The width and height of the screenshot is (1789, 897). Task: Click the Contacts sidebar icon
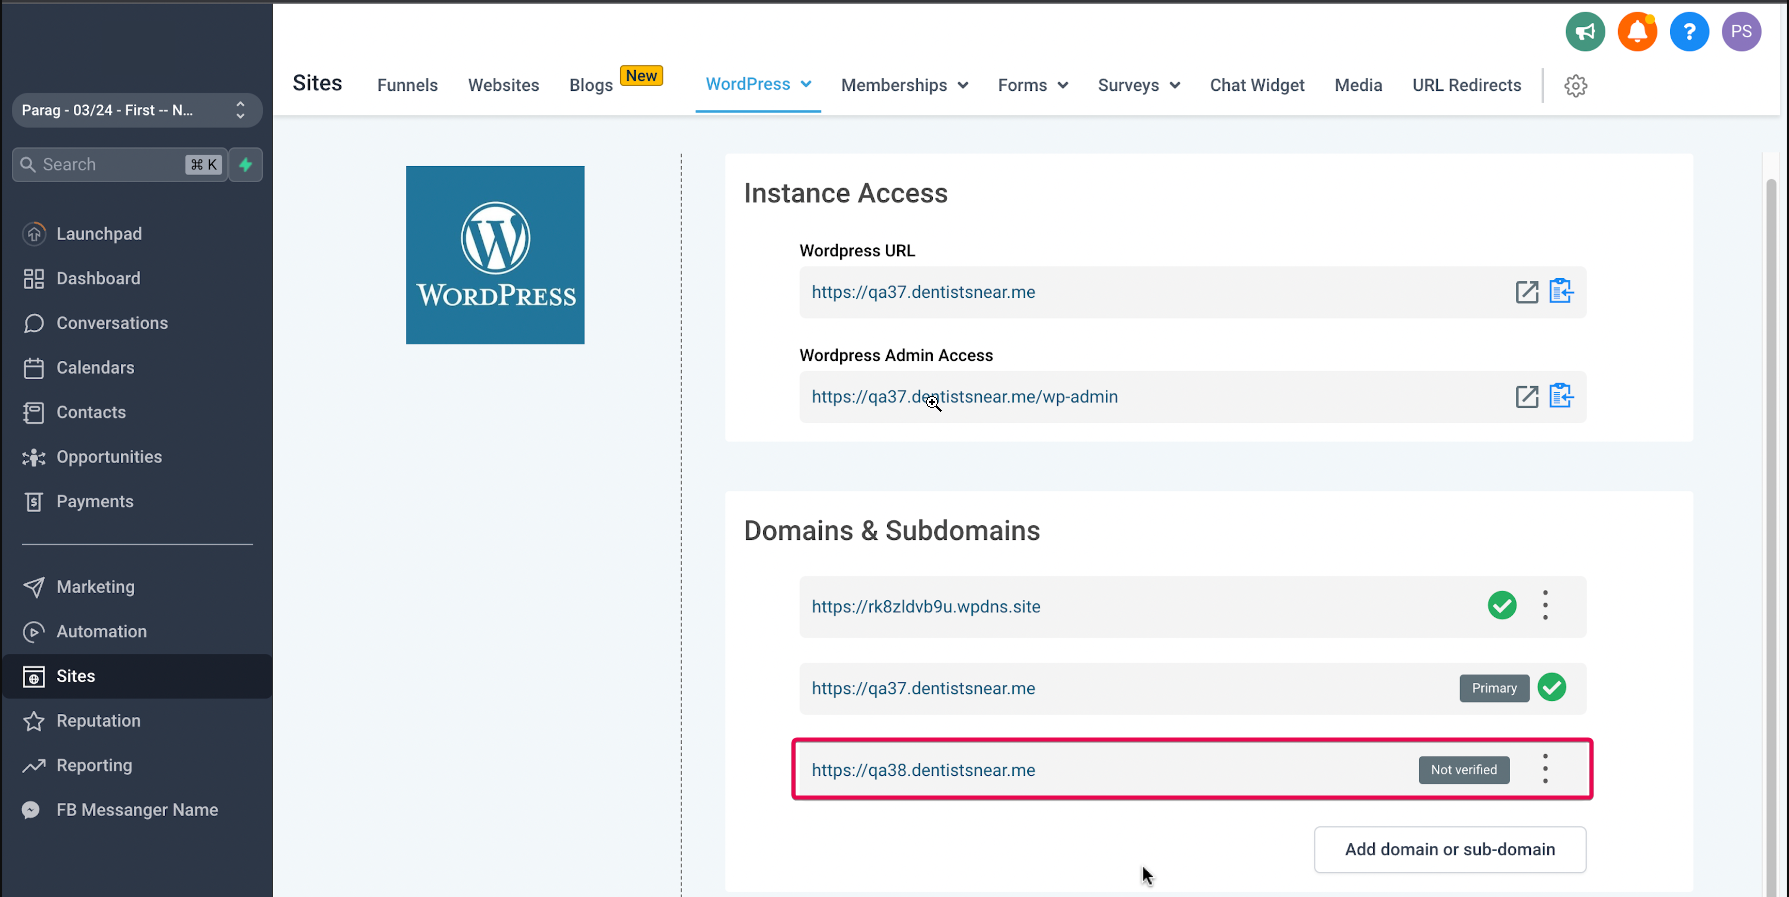pos(34,412)
